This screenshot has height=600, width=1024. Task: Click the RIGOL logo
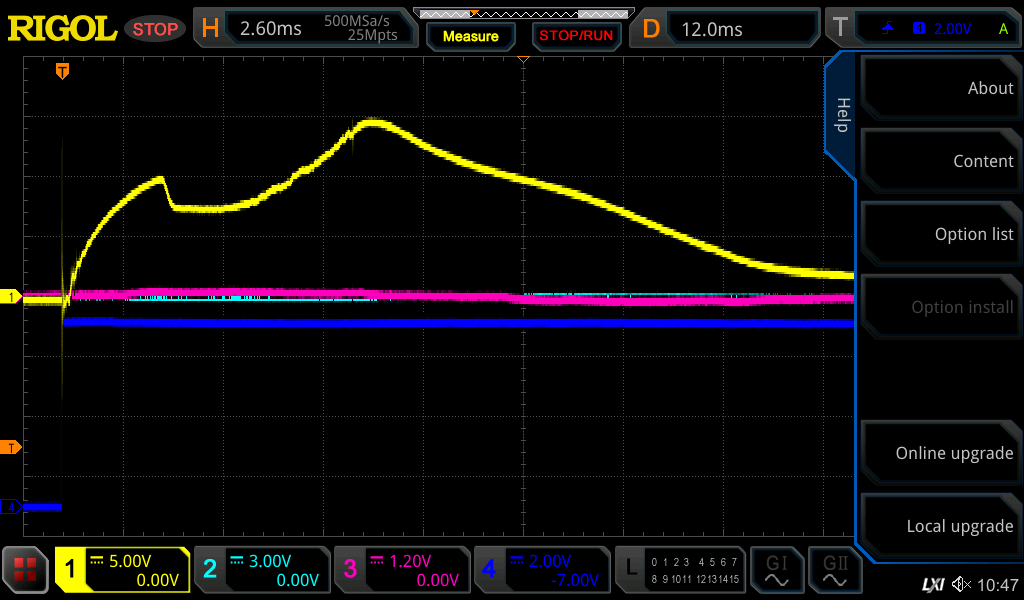click(x=62, y=29)
